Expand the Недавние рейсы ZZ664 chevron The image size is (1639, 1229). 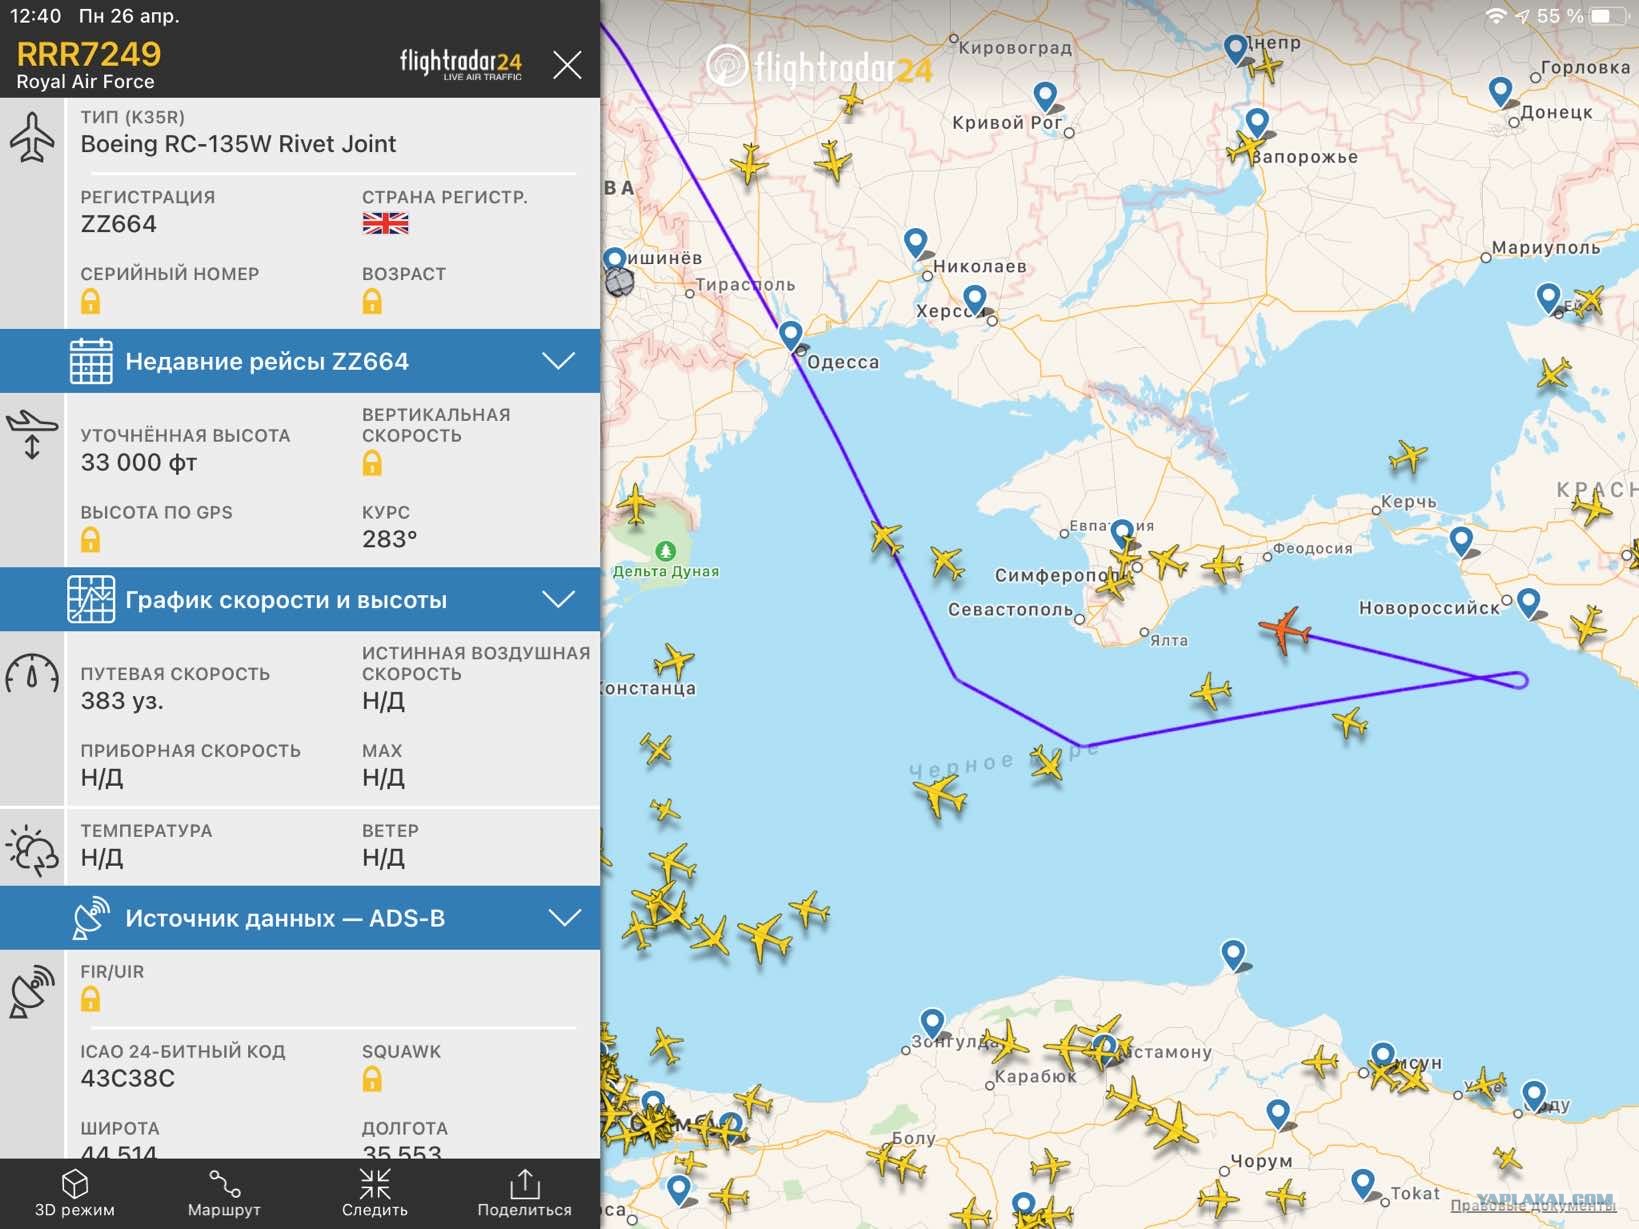[558, 361]
